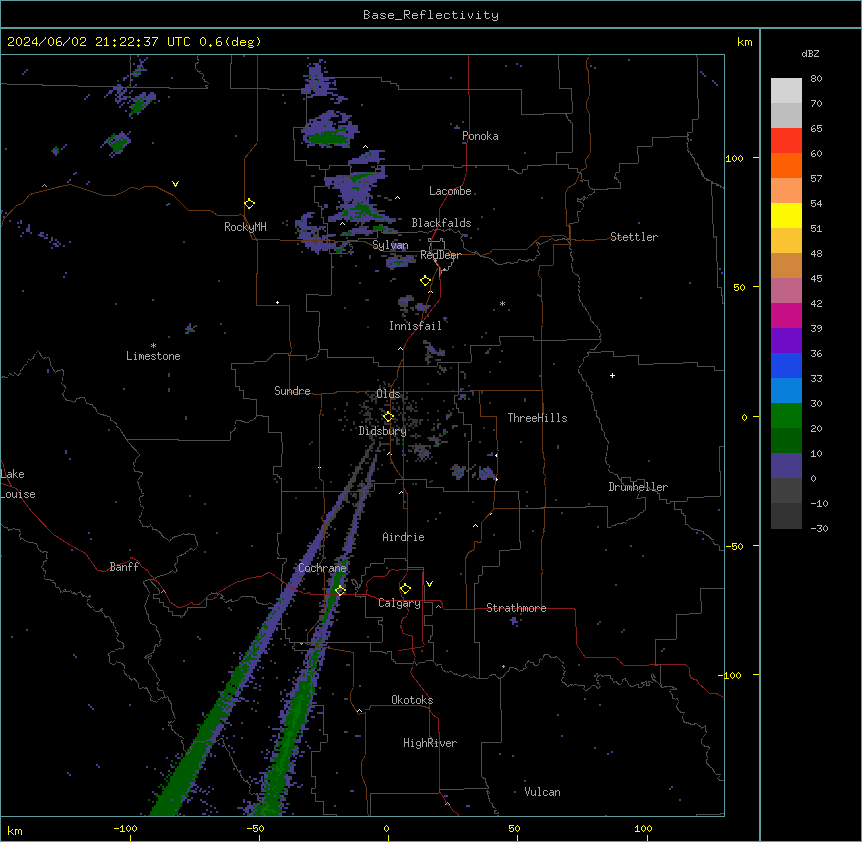Click the Banff town label
This screenshot has height=842, width=862.
[x=124, y=567]
